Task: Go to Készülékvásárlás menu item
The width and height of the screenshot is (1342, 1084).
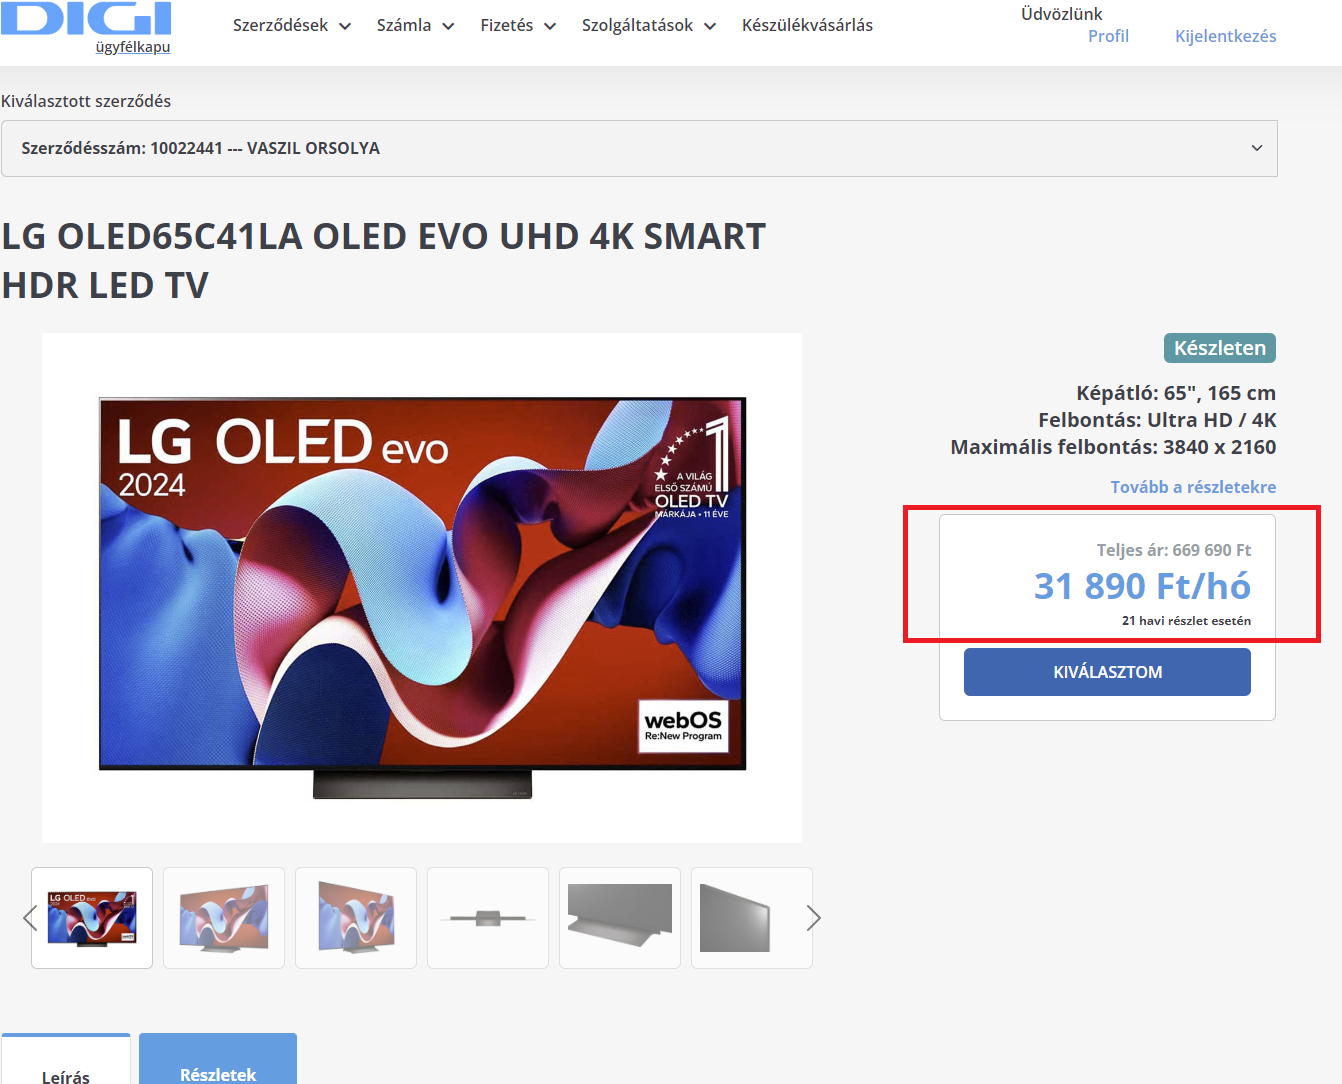Action: coord(807,25)
